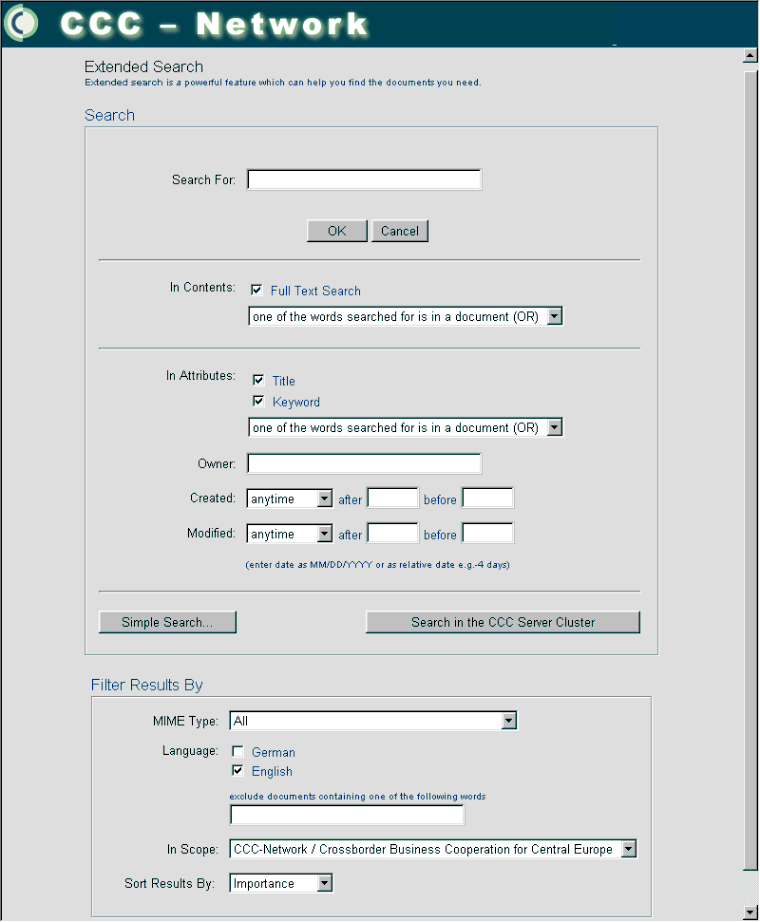760x922 pixels.
Task: Click the Owner input field
Action: [364, 464]
